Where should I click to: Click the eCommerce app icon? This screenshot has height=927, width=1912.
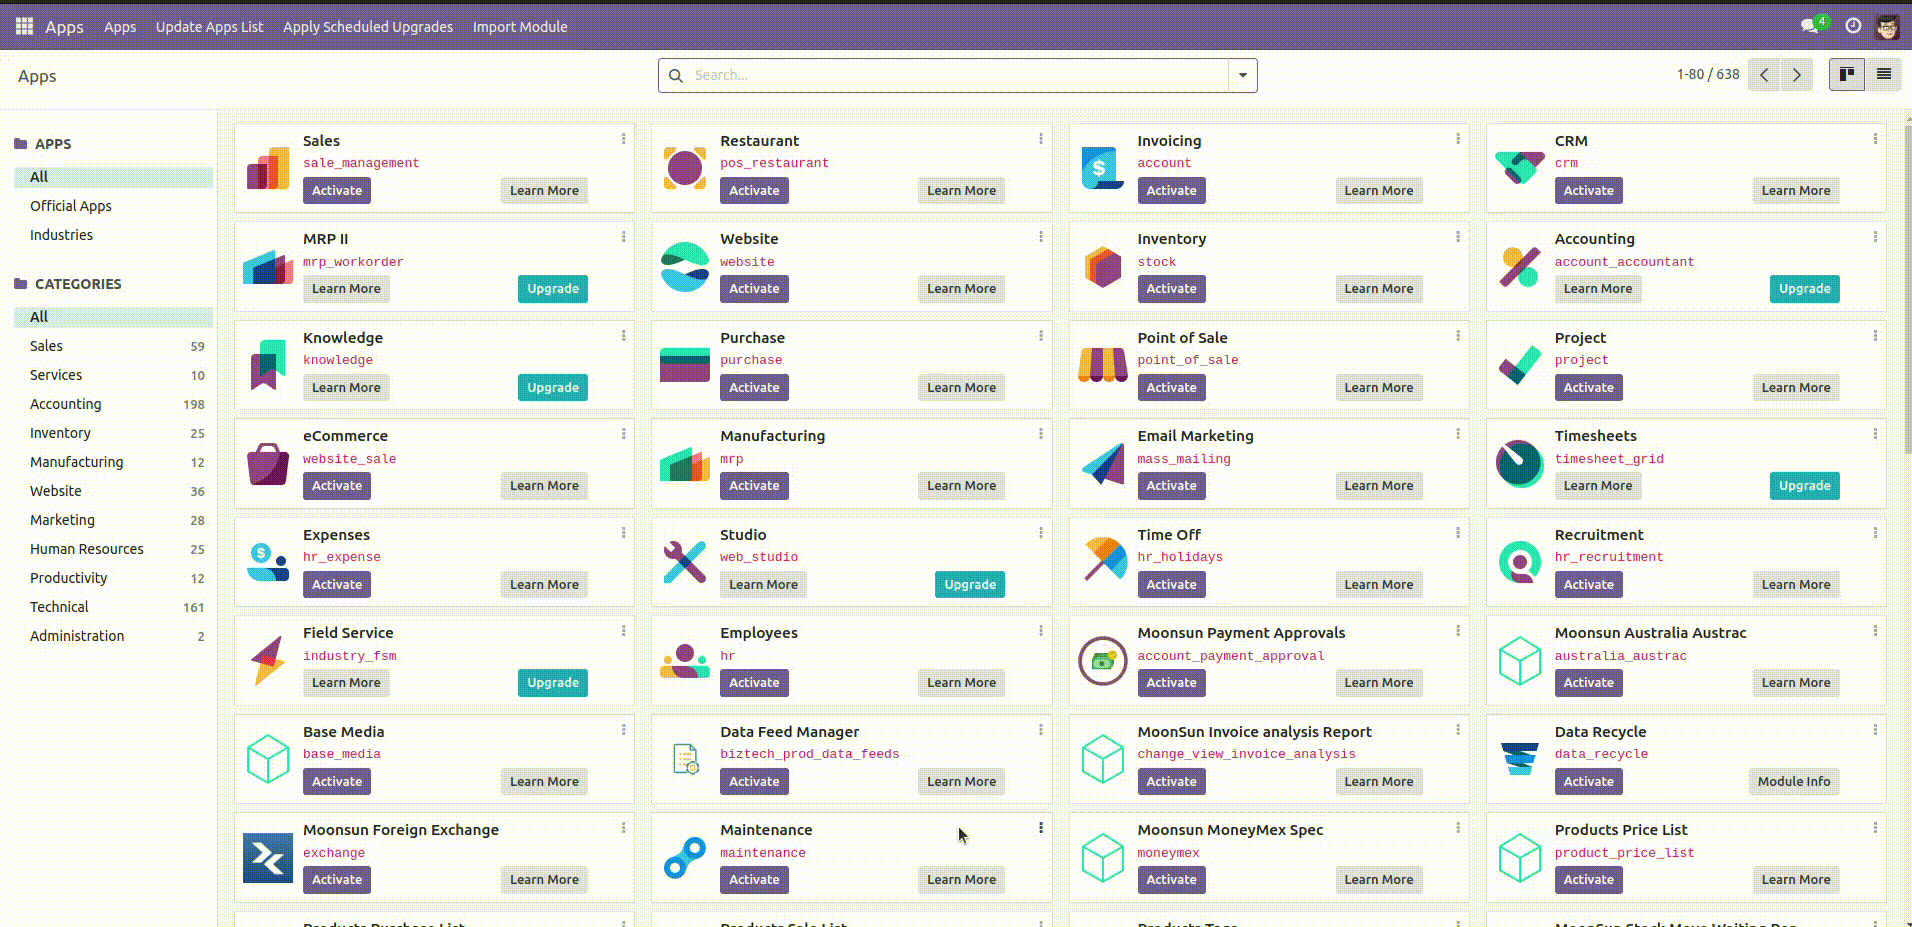tap(268, 463)
